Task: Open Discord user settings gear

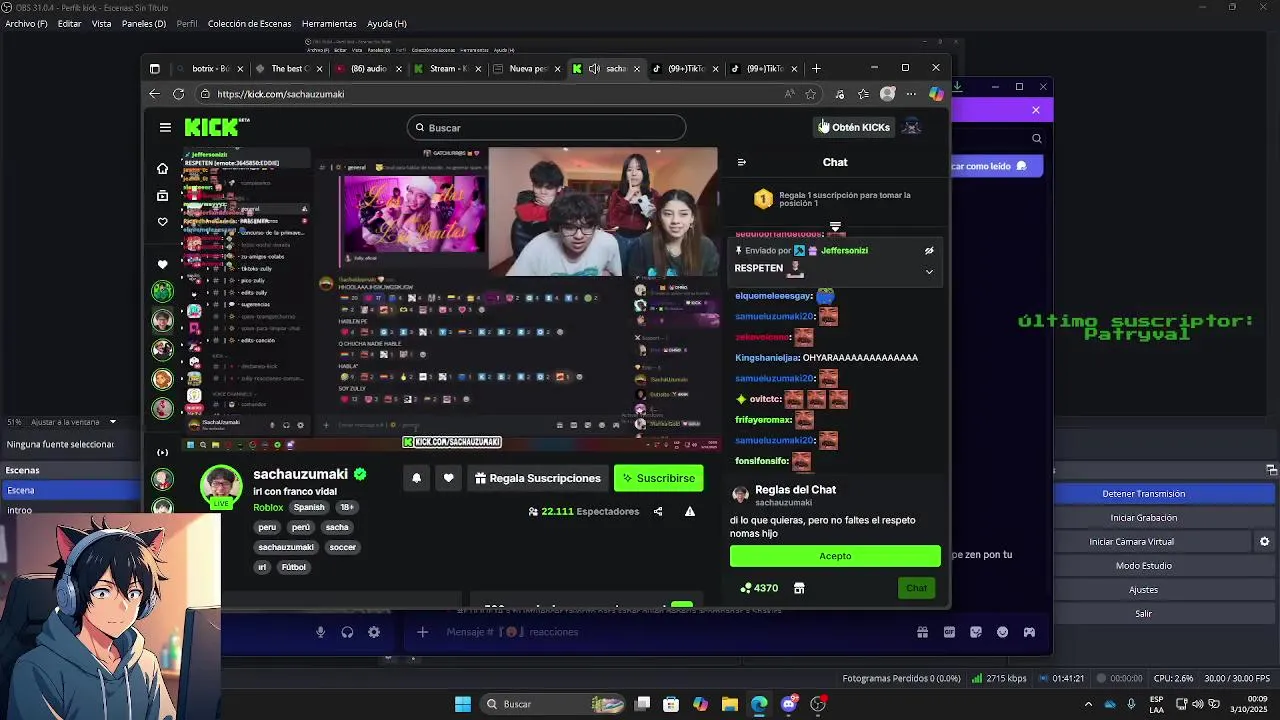Action: 374,632
